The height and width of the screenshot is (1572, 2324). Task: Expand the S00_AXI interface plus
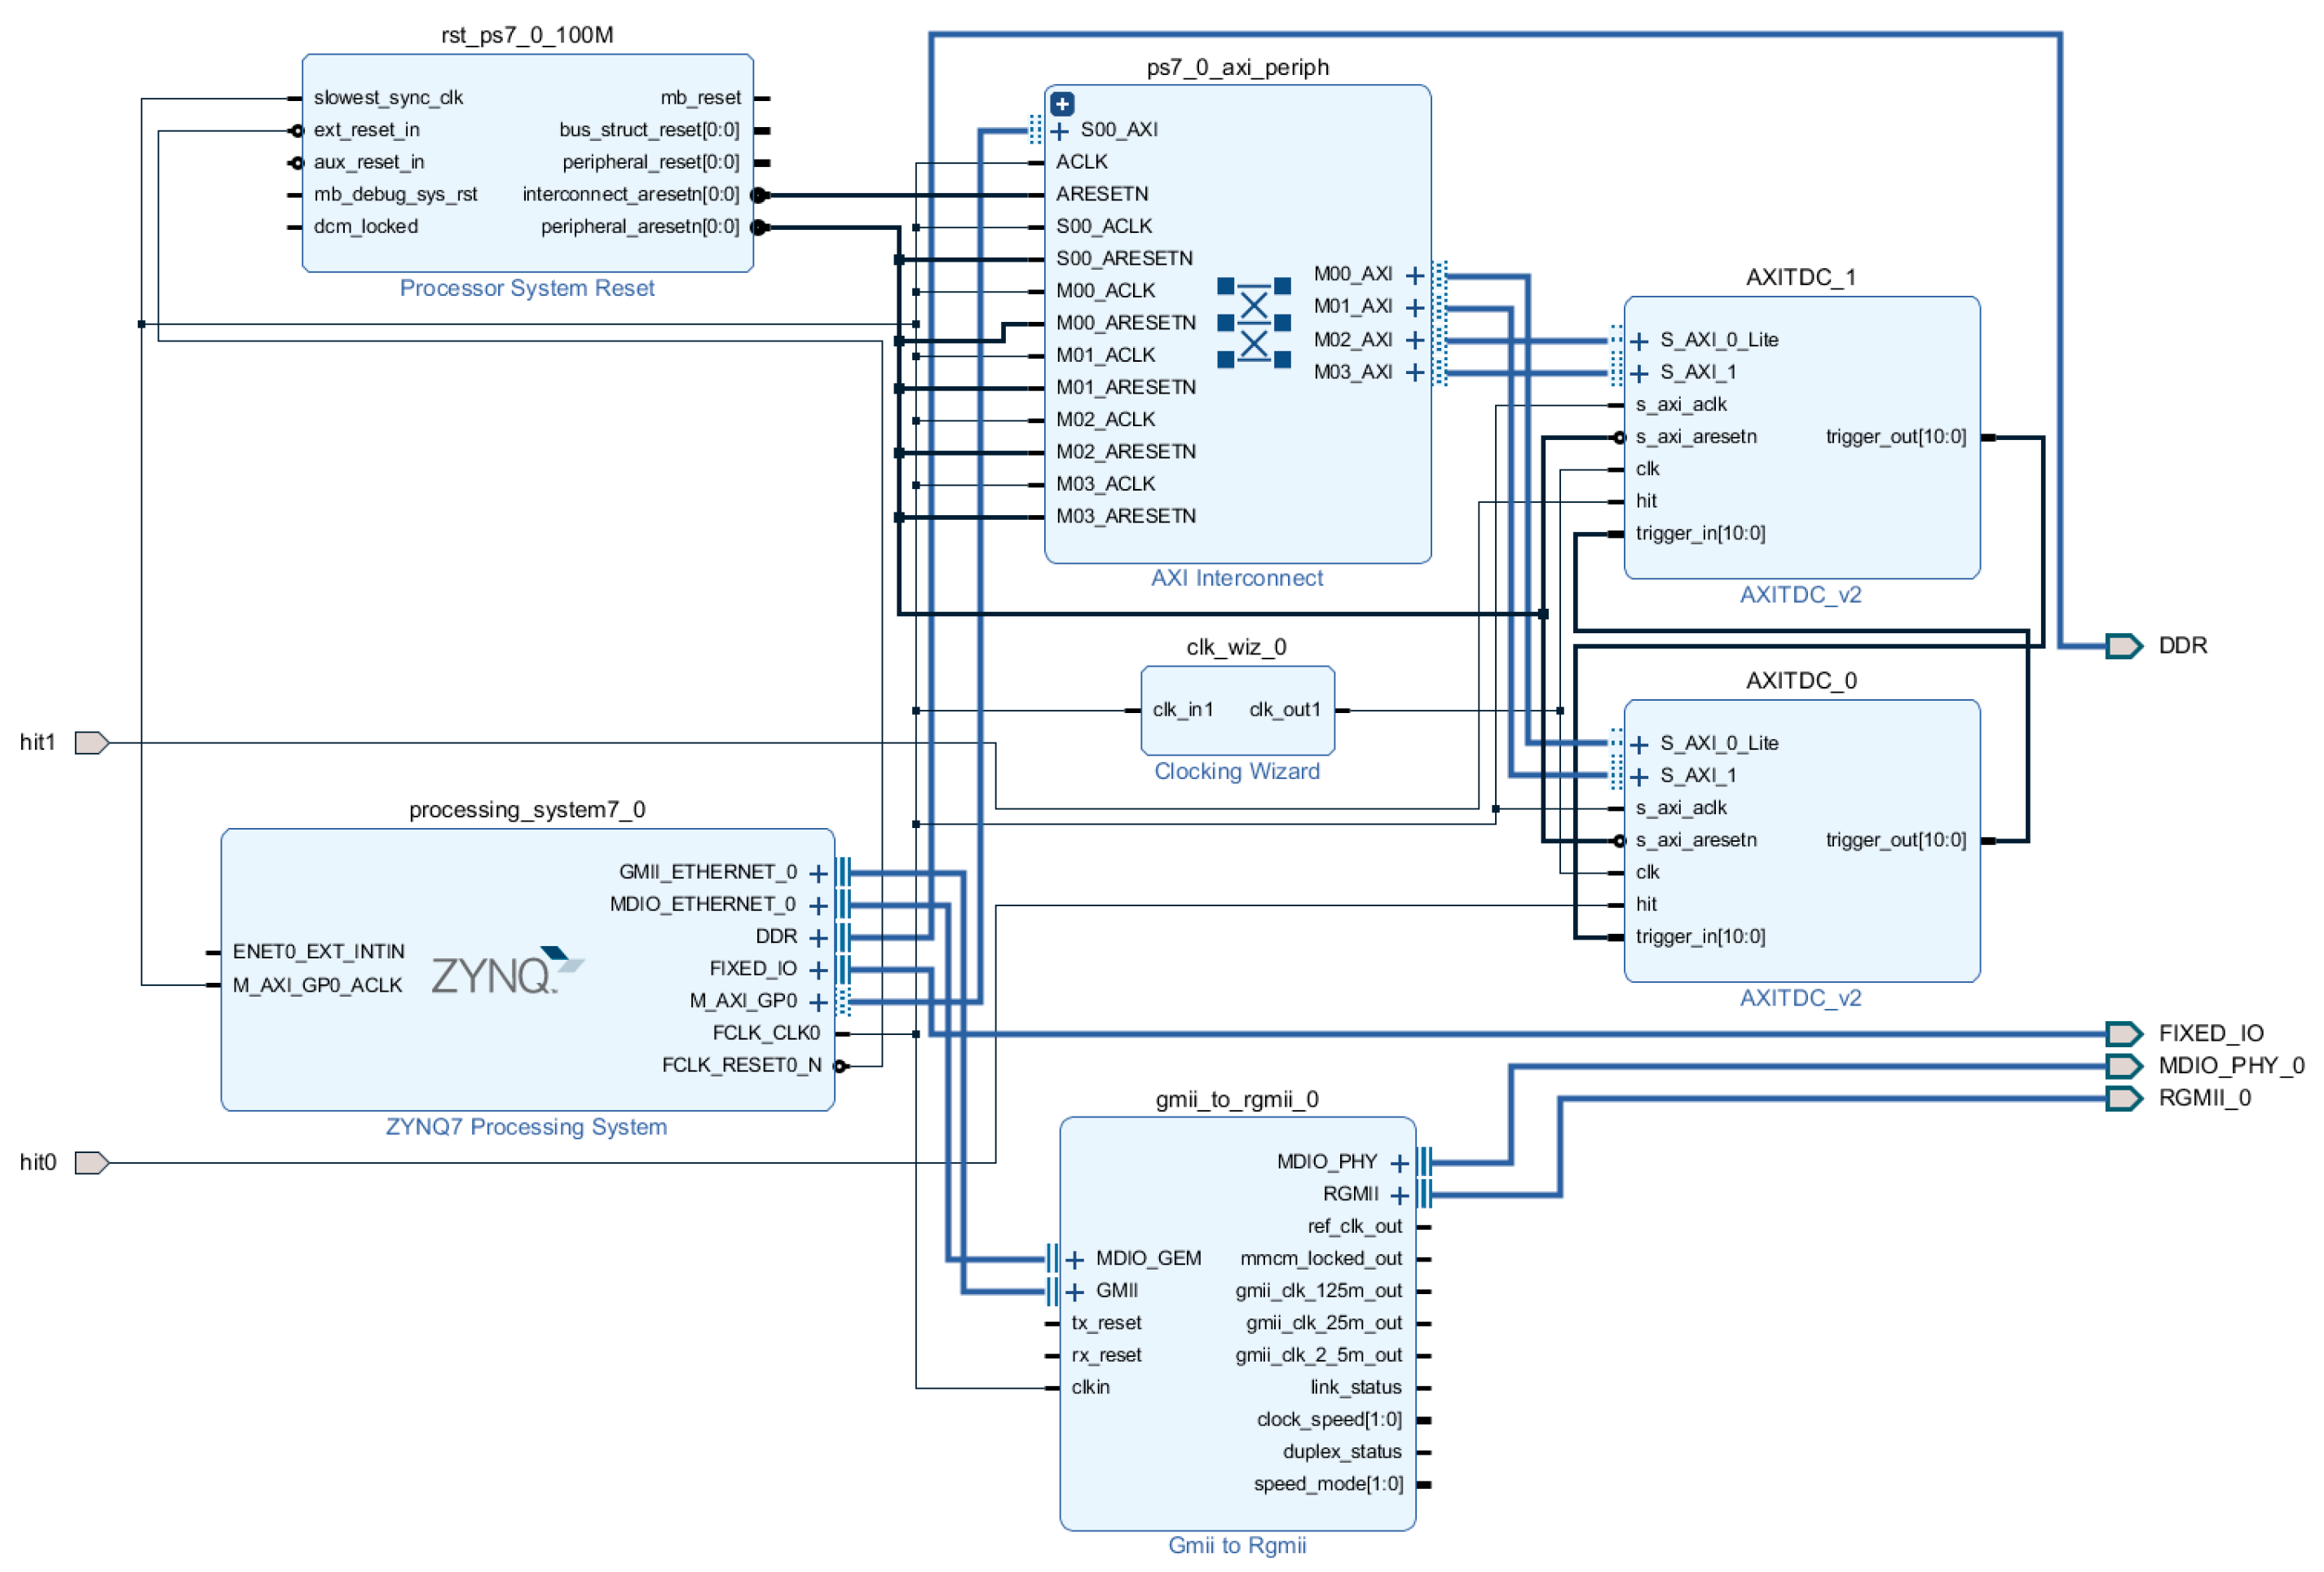[1060, 130]
